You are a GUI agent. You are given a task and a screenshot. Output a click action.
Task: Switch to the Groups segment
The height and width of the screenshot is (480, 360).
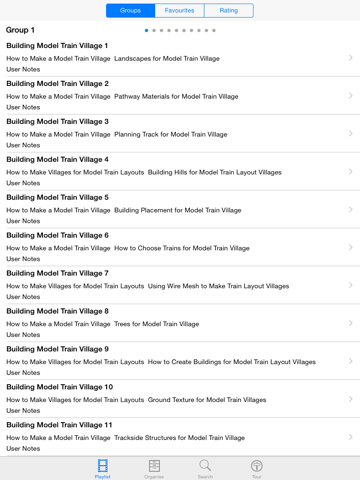tap(130, 10)
